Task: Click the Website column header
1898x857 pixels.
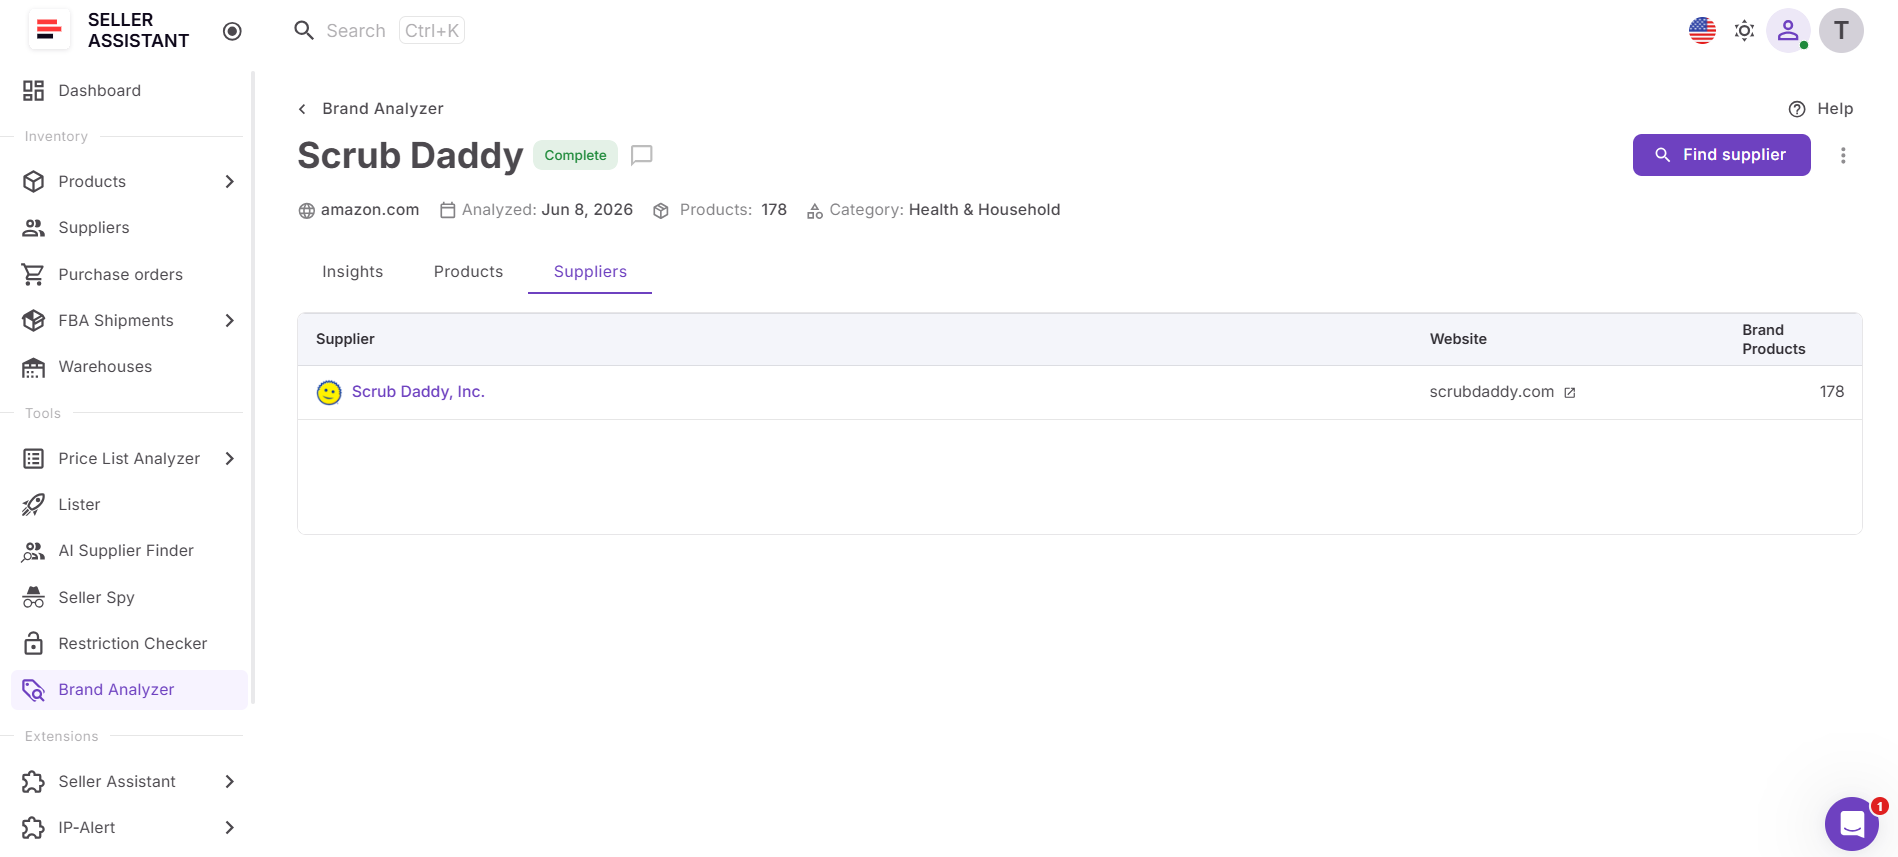Action: [x=1458, y=339]
